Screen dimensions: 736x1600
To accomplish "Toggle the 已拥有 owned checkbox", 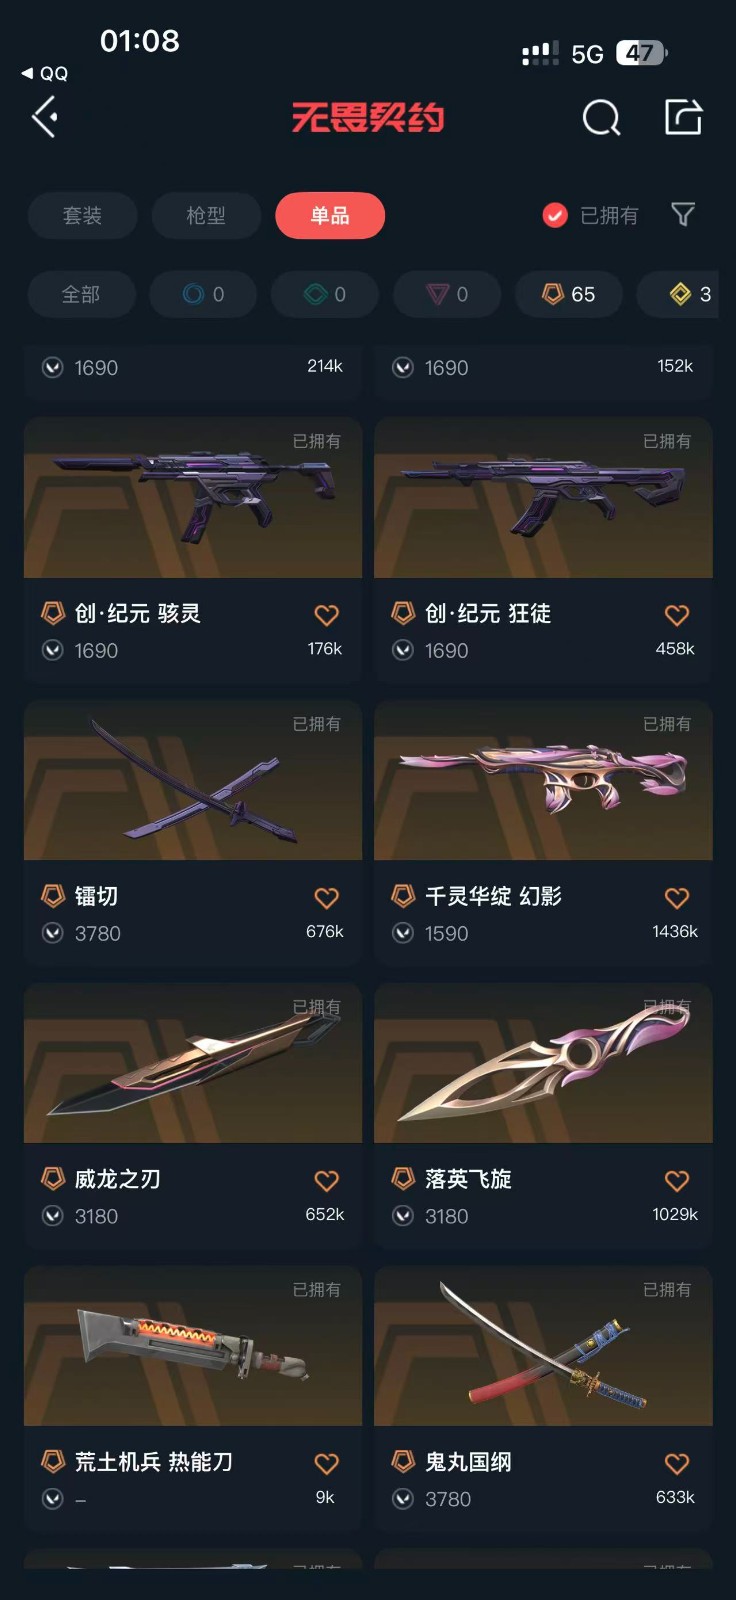I will coord(555,215).
